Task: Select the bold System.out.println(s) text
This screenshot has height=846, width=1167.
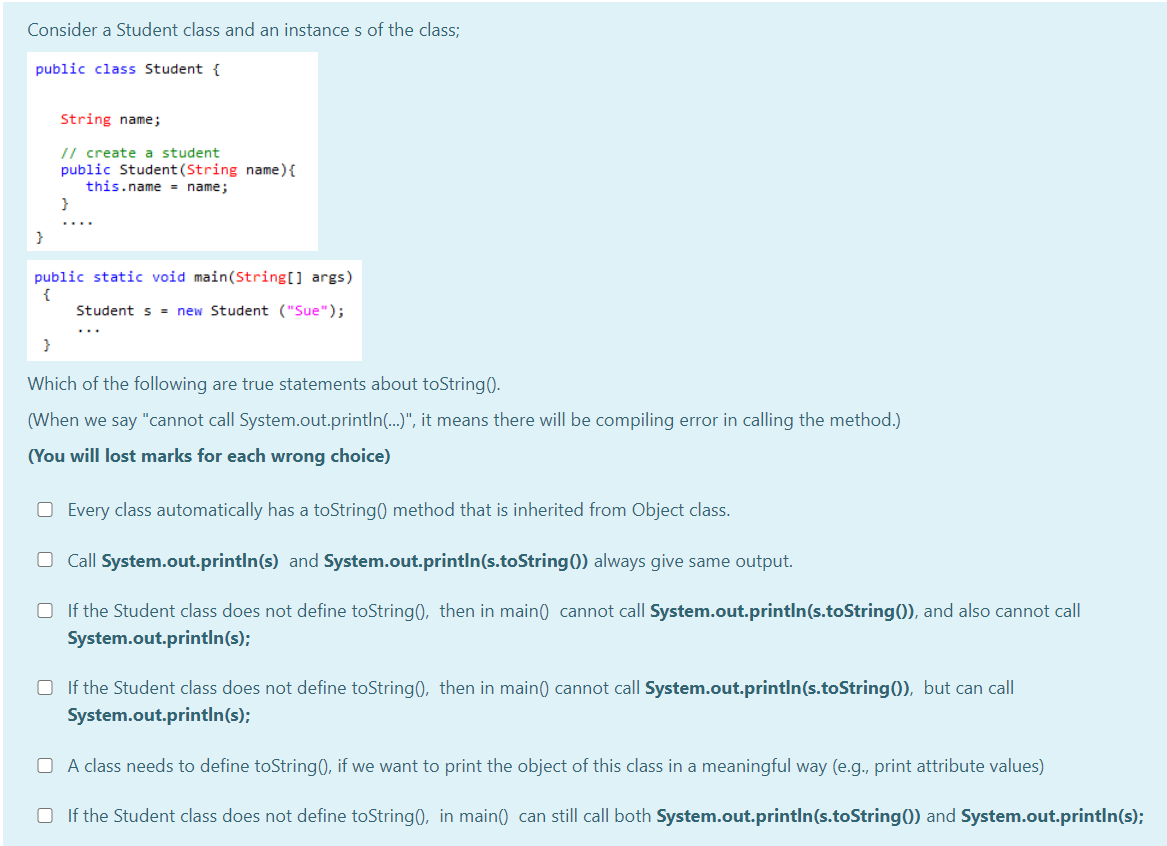Action: coord(189,559)
